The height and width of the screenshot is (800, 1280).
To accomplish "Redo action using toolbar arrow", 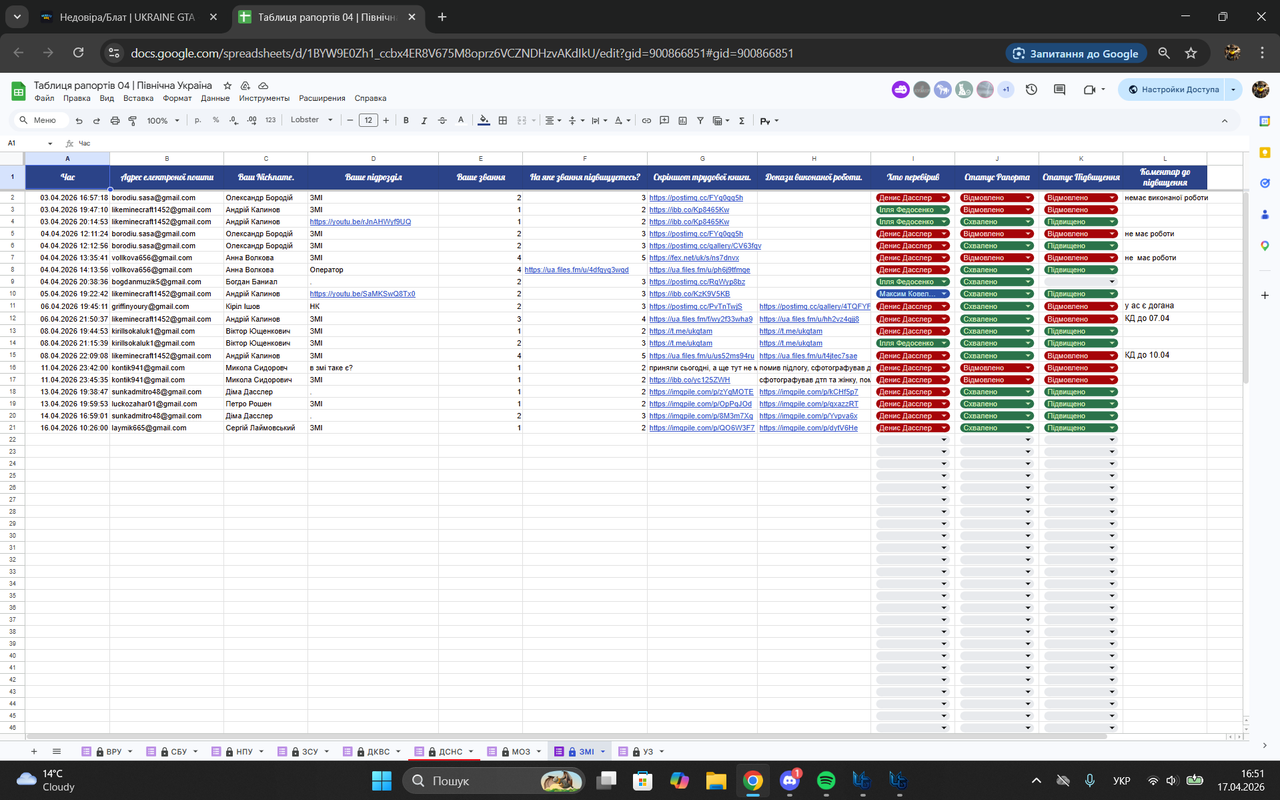I will coord(97,120).
